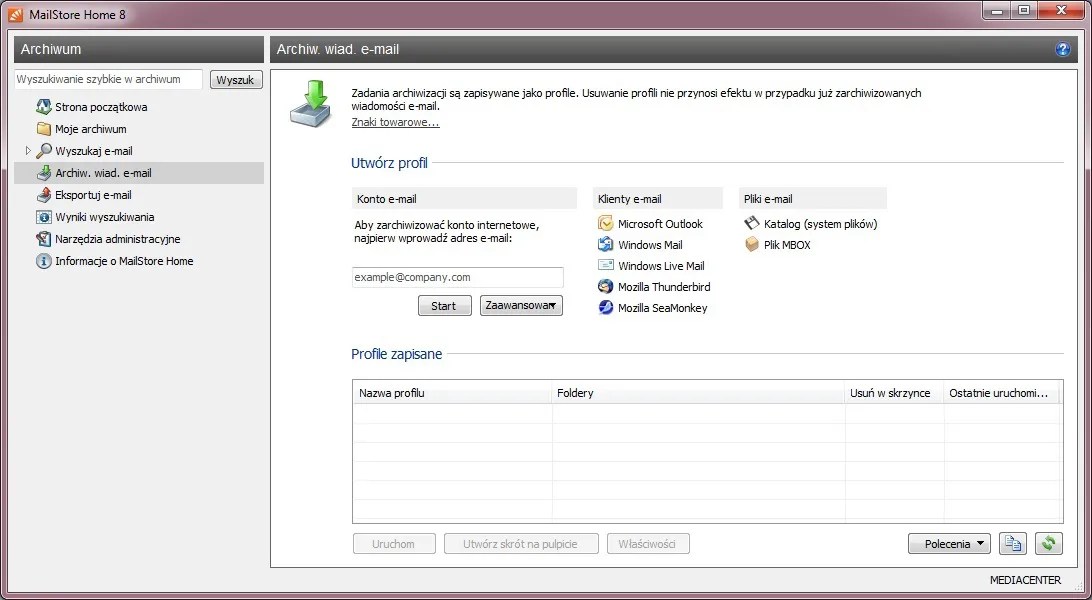The height and width of the screenshot is (600, 1092).
Task: Click the email address input field
Action: [x=456, y=277]
